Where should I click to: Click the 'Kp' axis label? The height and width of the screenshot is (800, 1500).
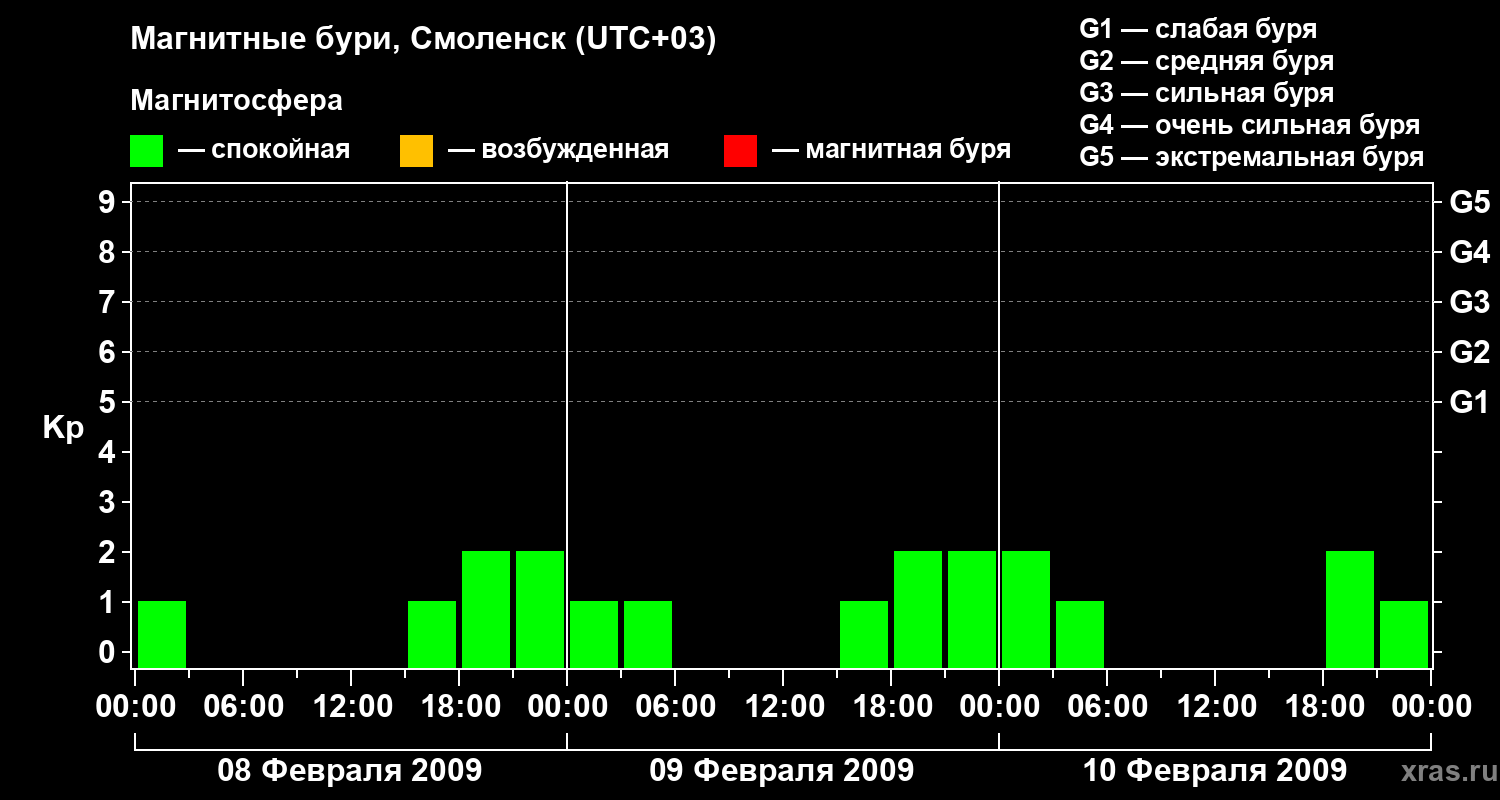click(62, 428)
